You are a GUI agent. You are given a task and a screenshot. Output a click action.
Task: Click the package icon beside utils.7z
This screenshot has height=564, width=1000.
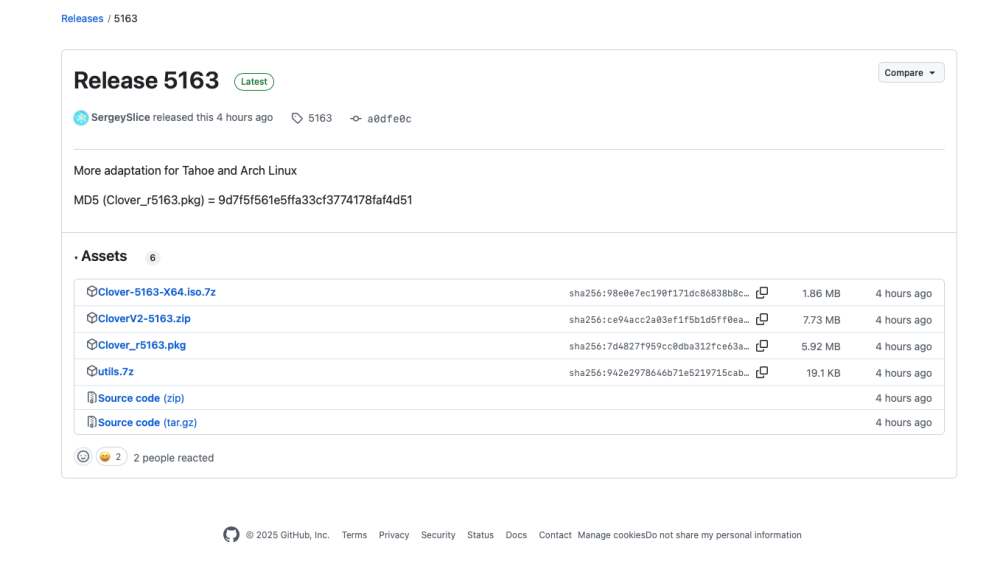tap(92, 371)
